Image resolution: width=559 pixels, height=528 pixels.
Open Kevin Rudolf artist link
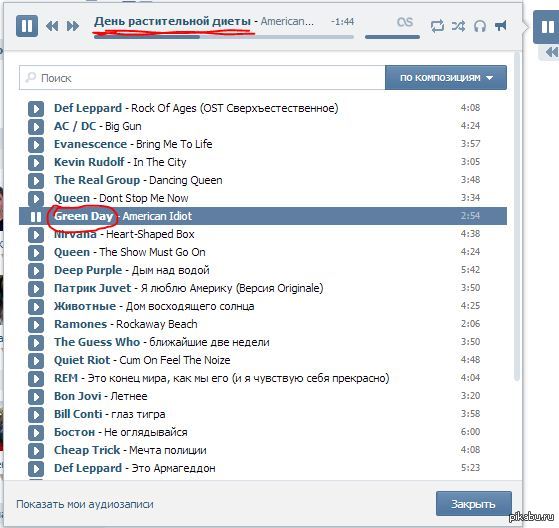[x=89, y=162]
